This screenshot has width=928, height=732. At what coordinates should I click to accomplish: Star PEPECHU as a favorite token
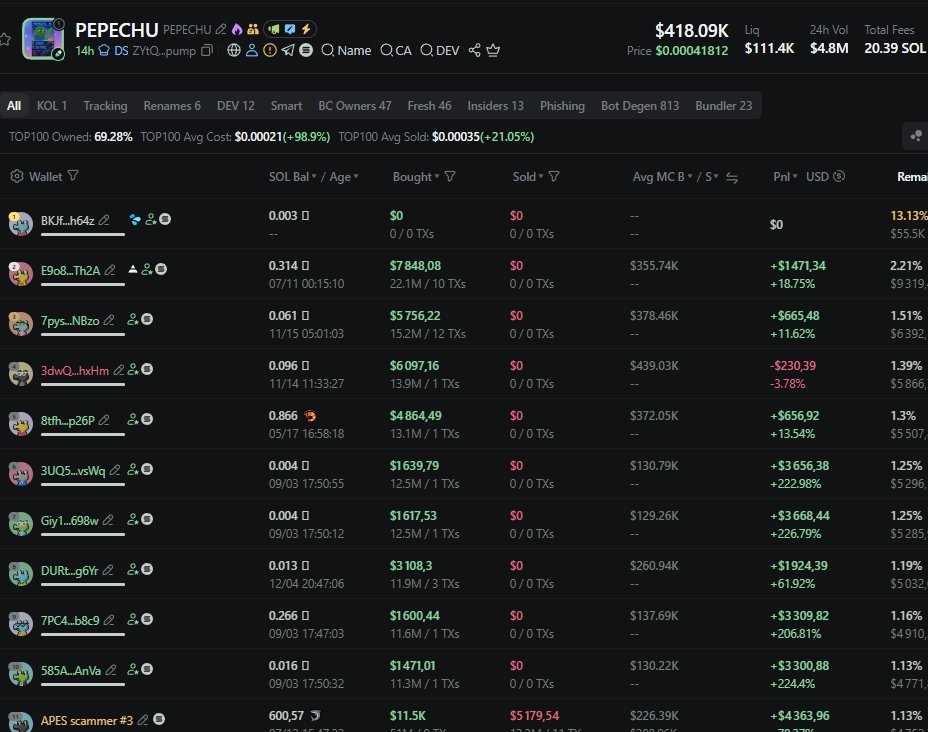[x=5, y=40]
